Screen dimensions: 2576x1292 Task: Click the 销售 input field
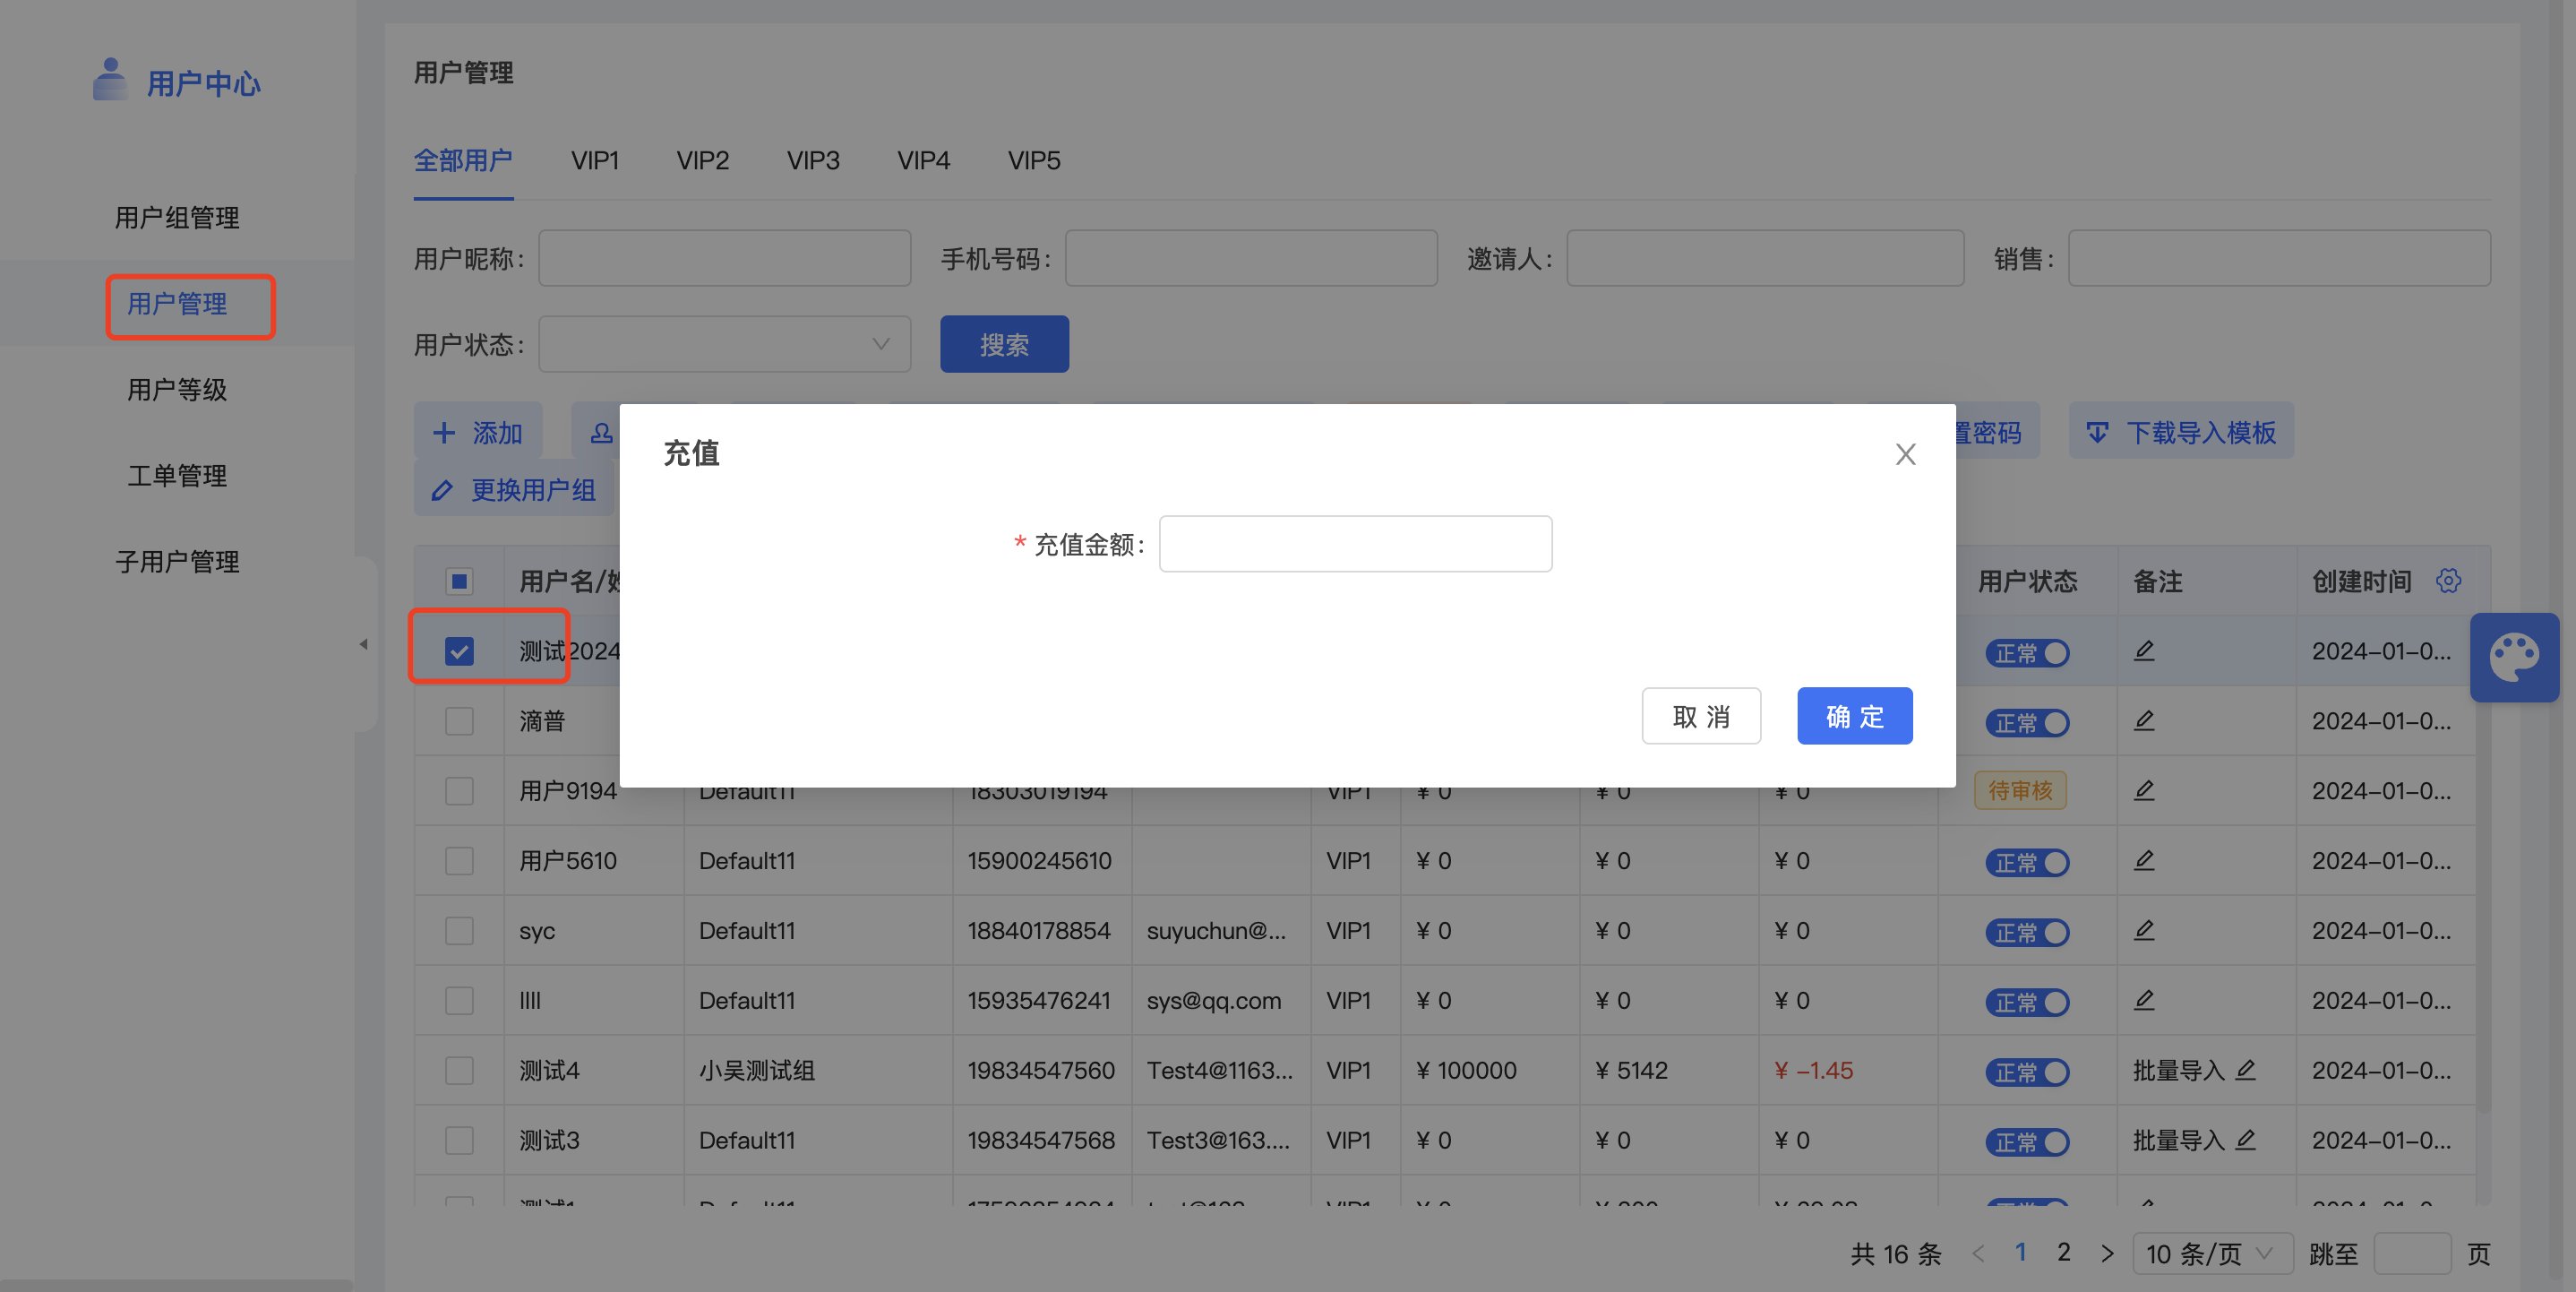click(x=2279, y=258)
